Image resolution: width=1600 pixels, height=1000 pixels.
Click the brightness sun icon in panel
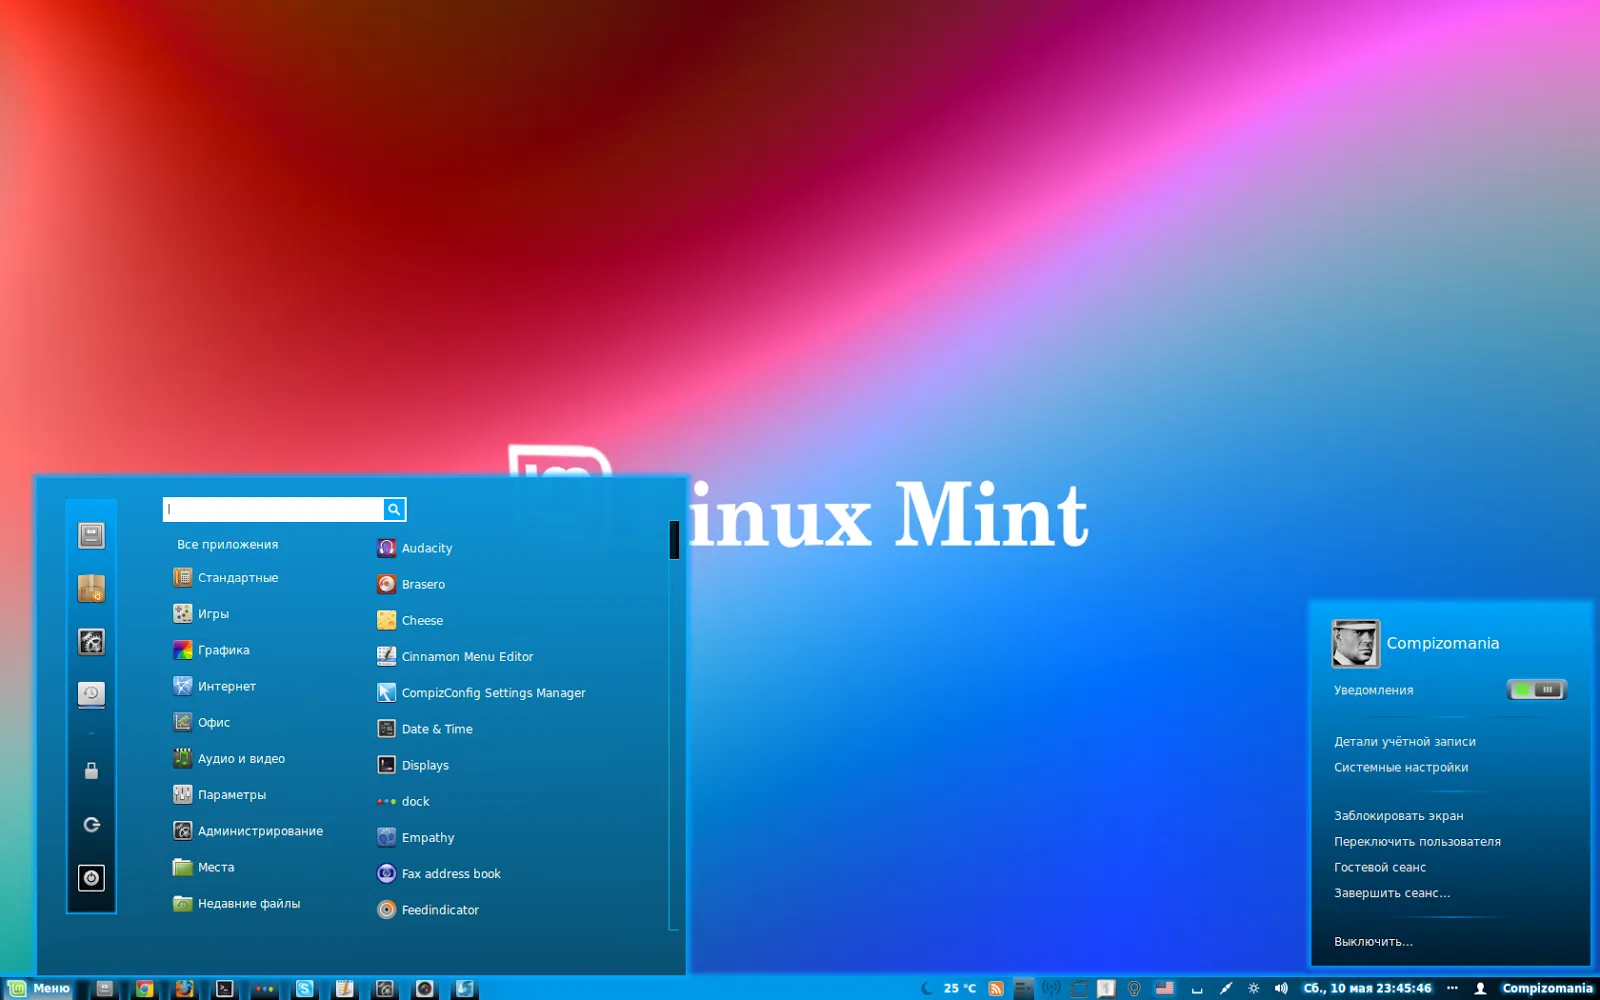1253,988
